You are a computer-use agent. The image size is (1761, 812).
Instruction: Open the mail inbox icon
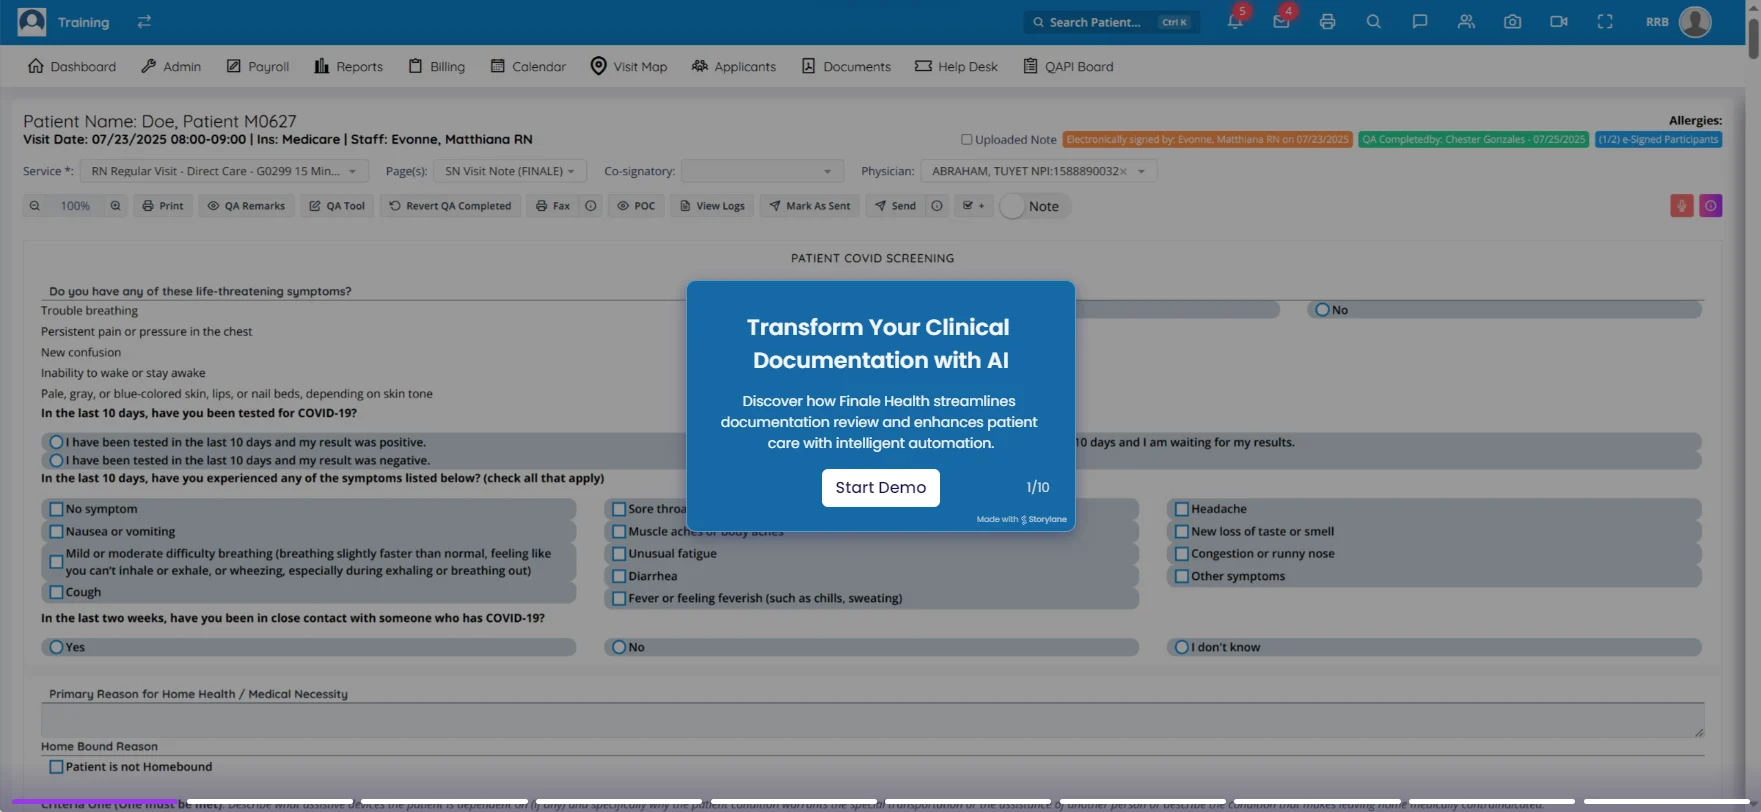pos(1281,22)
